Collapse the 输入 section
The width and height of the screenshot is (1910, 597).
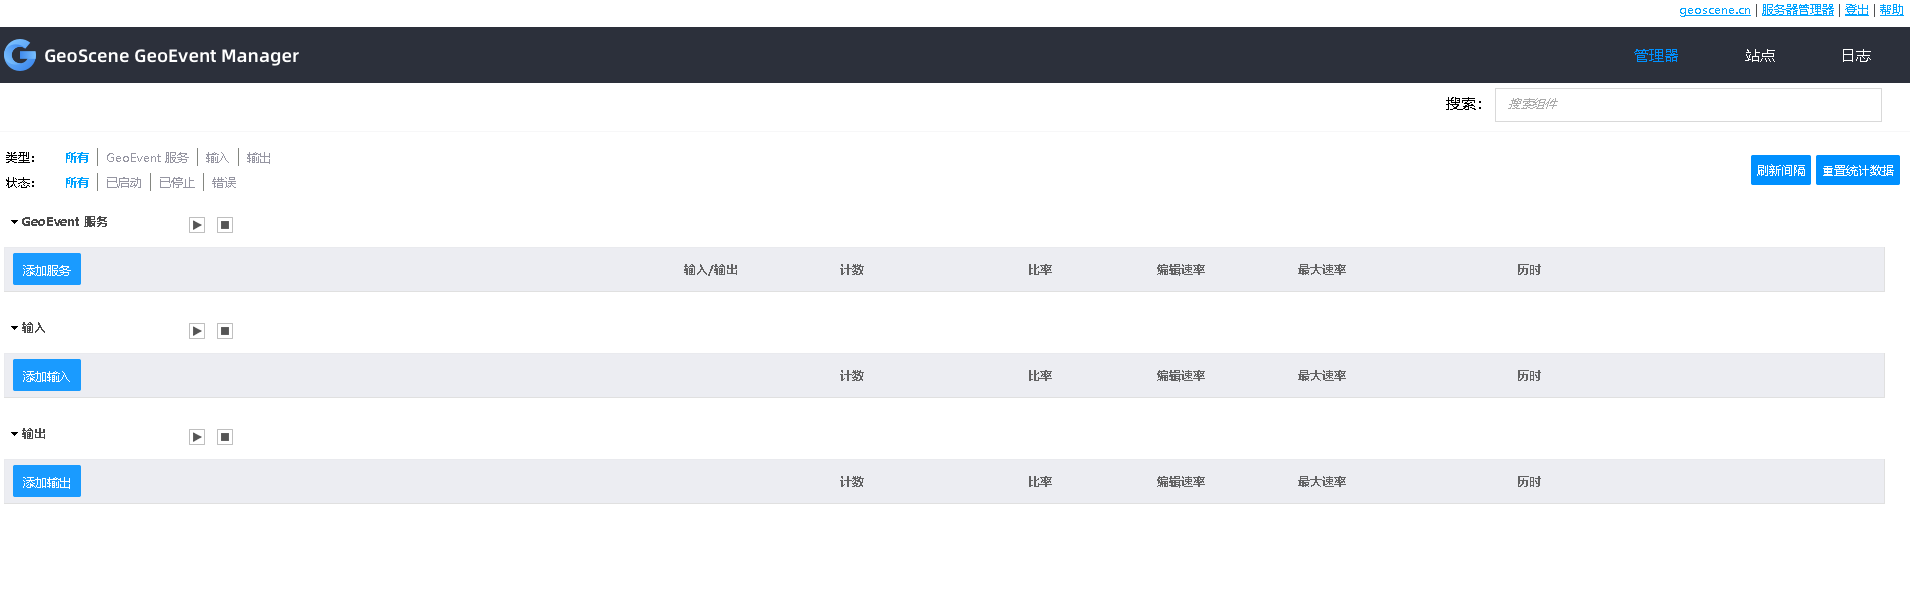tap(14, 327)
